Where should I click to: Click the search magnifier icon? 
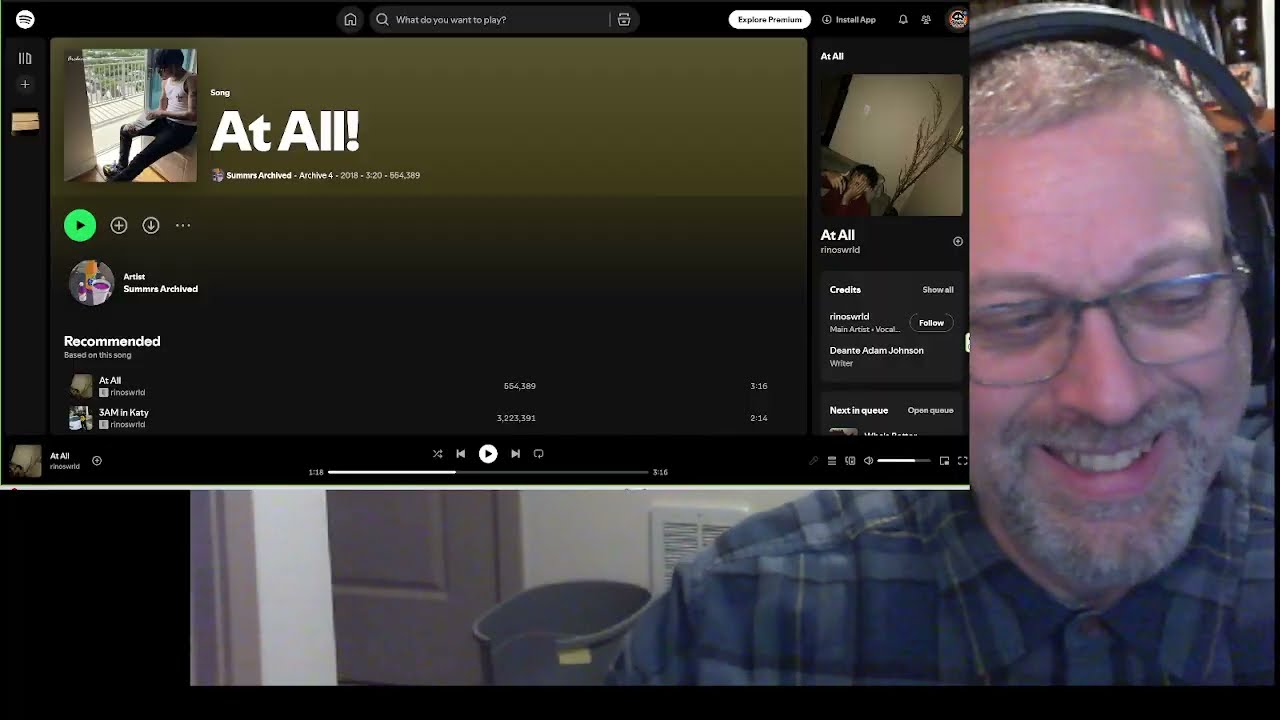coord(382,19)
